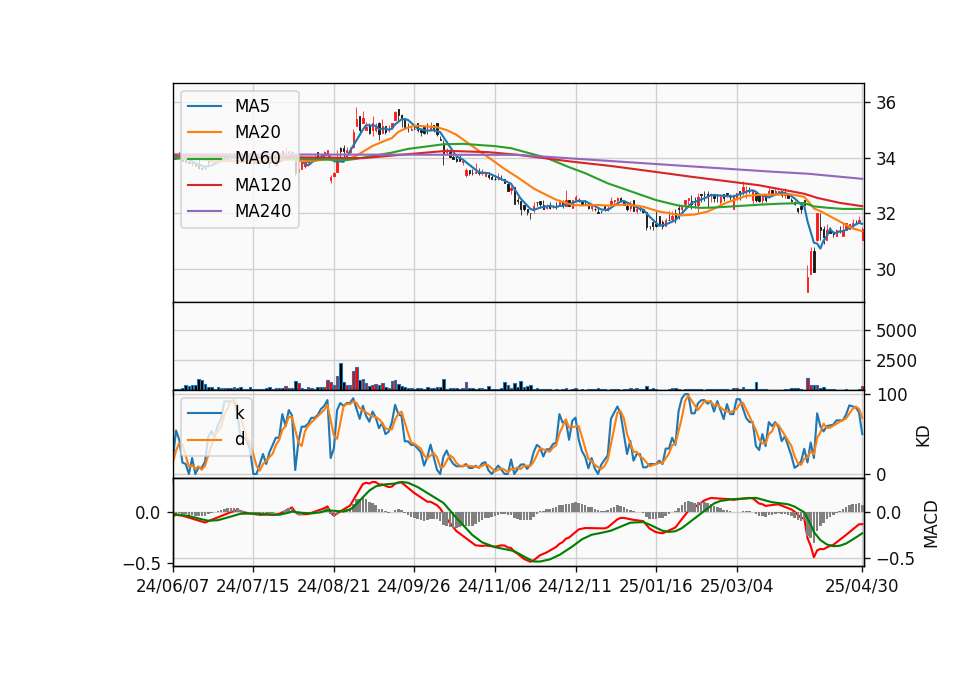The width and height of the screenshot is (960, 690).
Task: Click the MA60 legend label
Action: point(257,158)
